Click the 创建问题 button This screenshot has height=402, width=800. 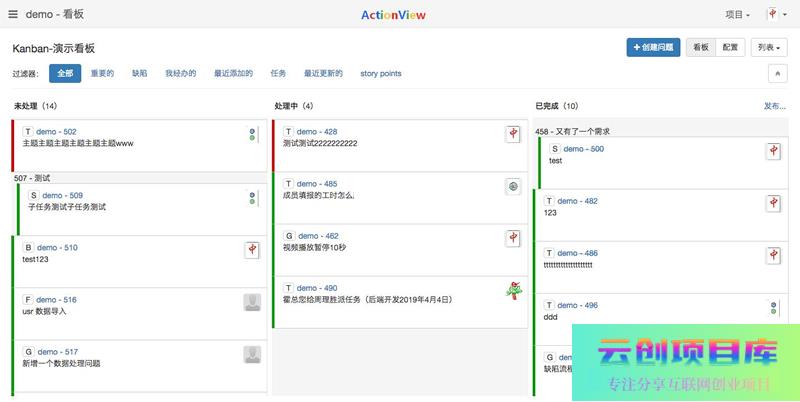pos(652,47)
